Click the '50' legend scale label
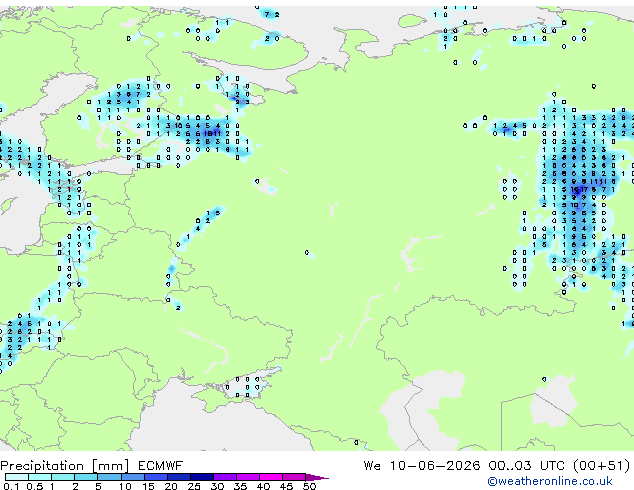 (309, 486)
